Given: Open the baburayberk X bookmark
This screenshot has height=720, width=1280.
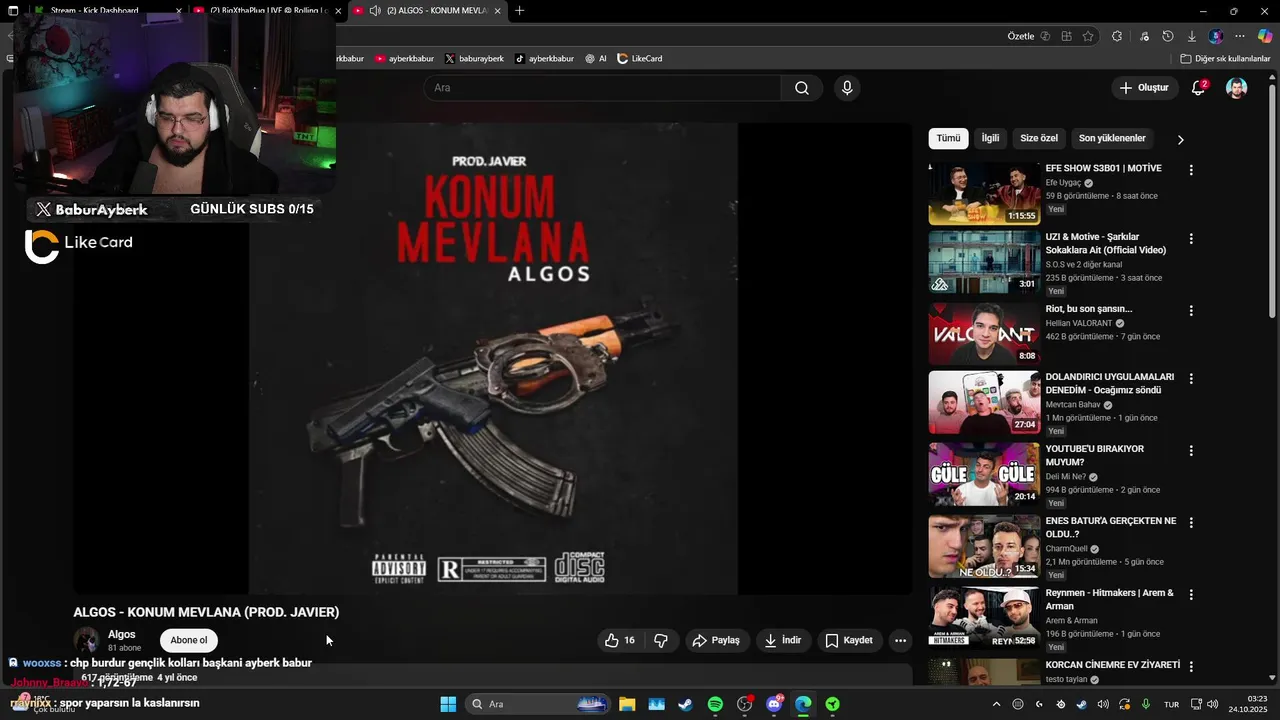Looking at the screenshot, I should [474, 59].
